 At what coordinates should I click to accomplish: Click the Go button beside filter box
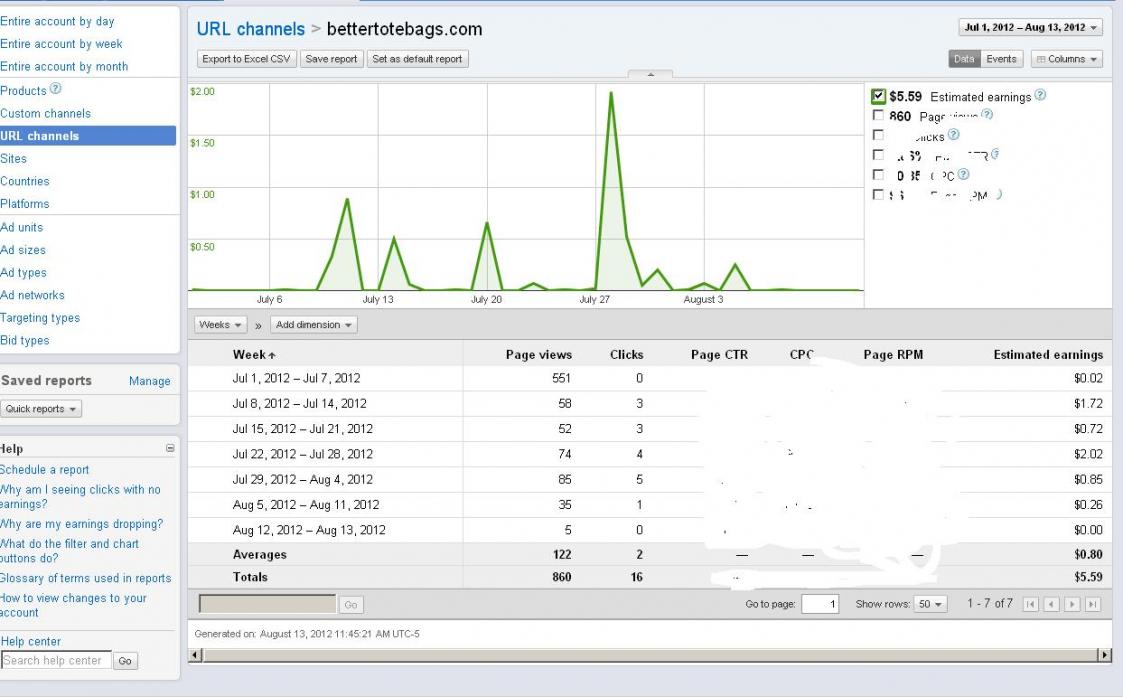click(x=351, y=605)
